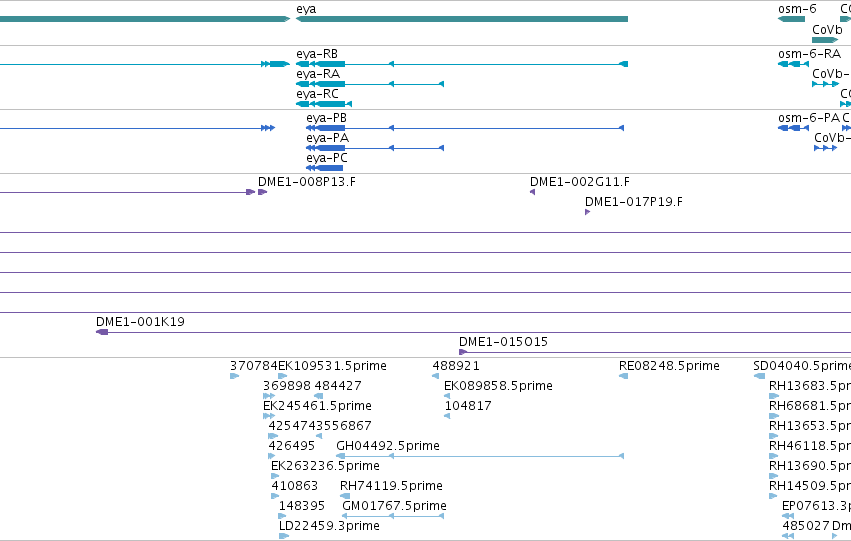Select the osm-6 gene arrow
The height and width of the screenshot is (541, 851).
[791, 19]
